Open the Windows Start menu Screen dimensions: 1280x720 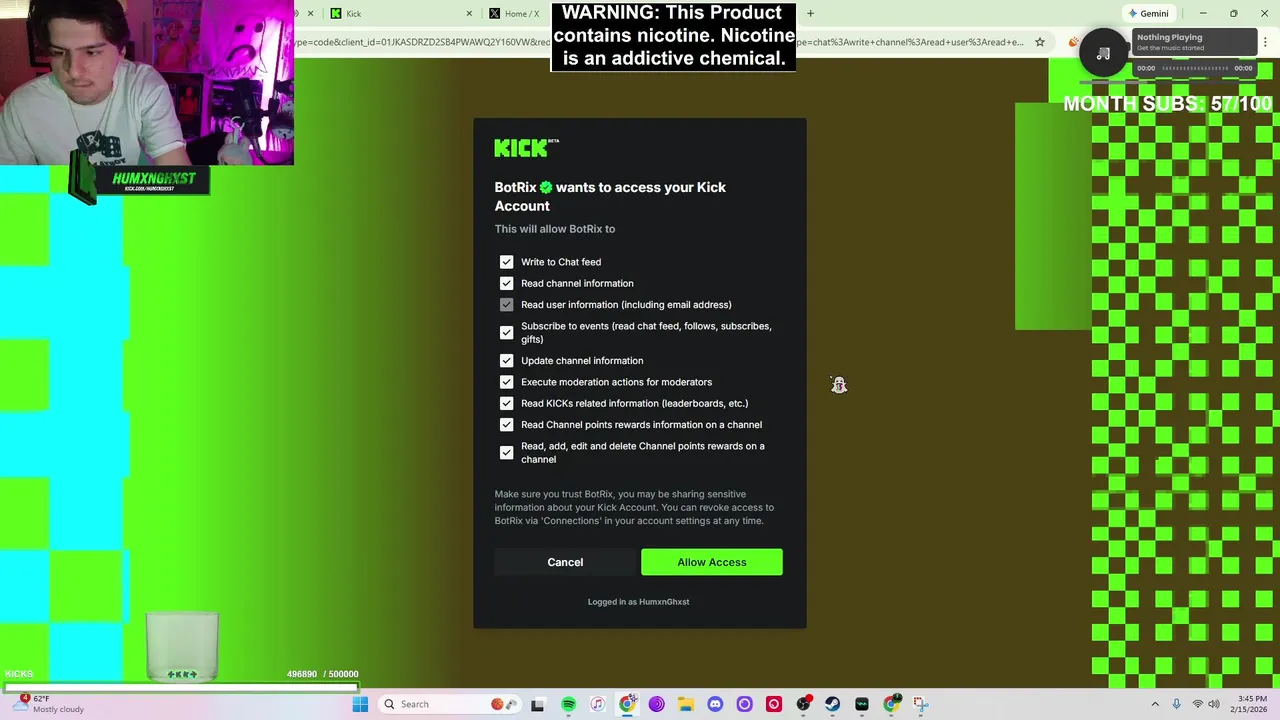(360, 704)
